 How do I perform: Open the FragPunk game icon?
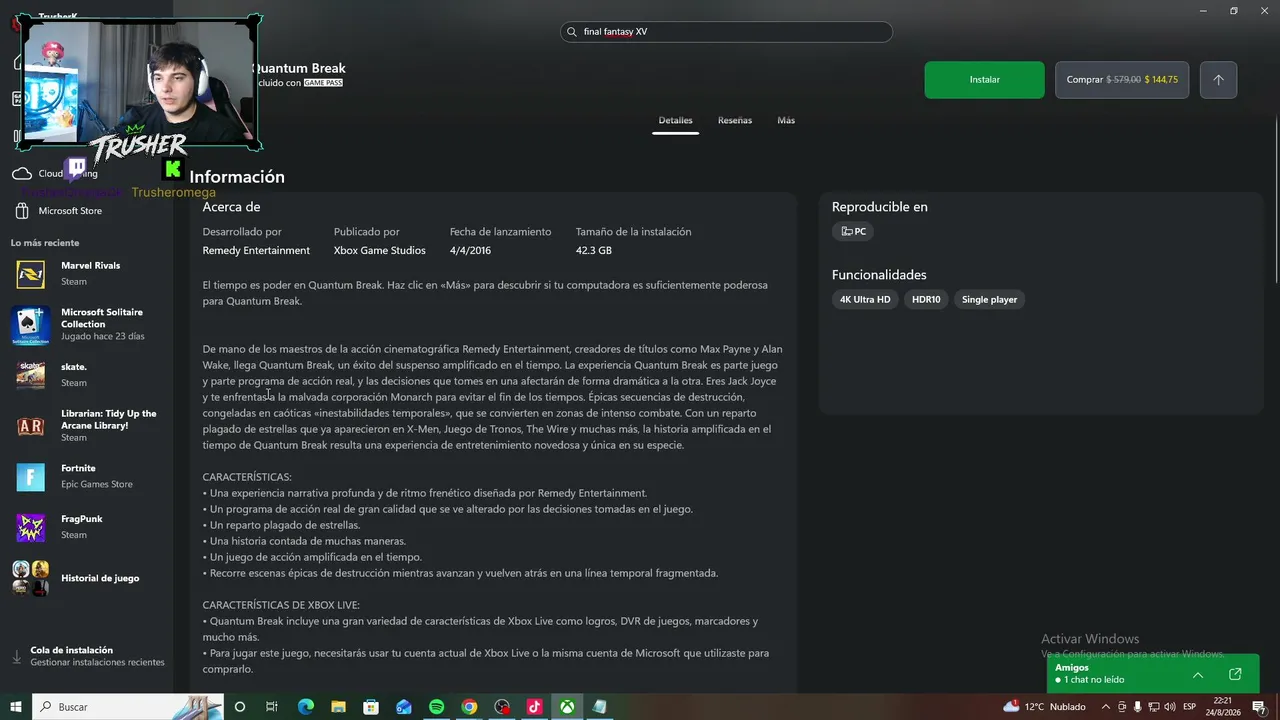[x=30, y=527]
